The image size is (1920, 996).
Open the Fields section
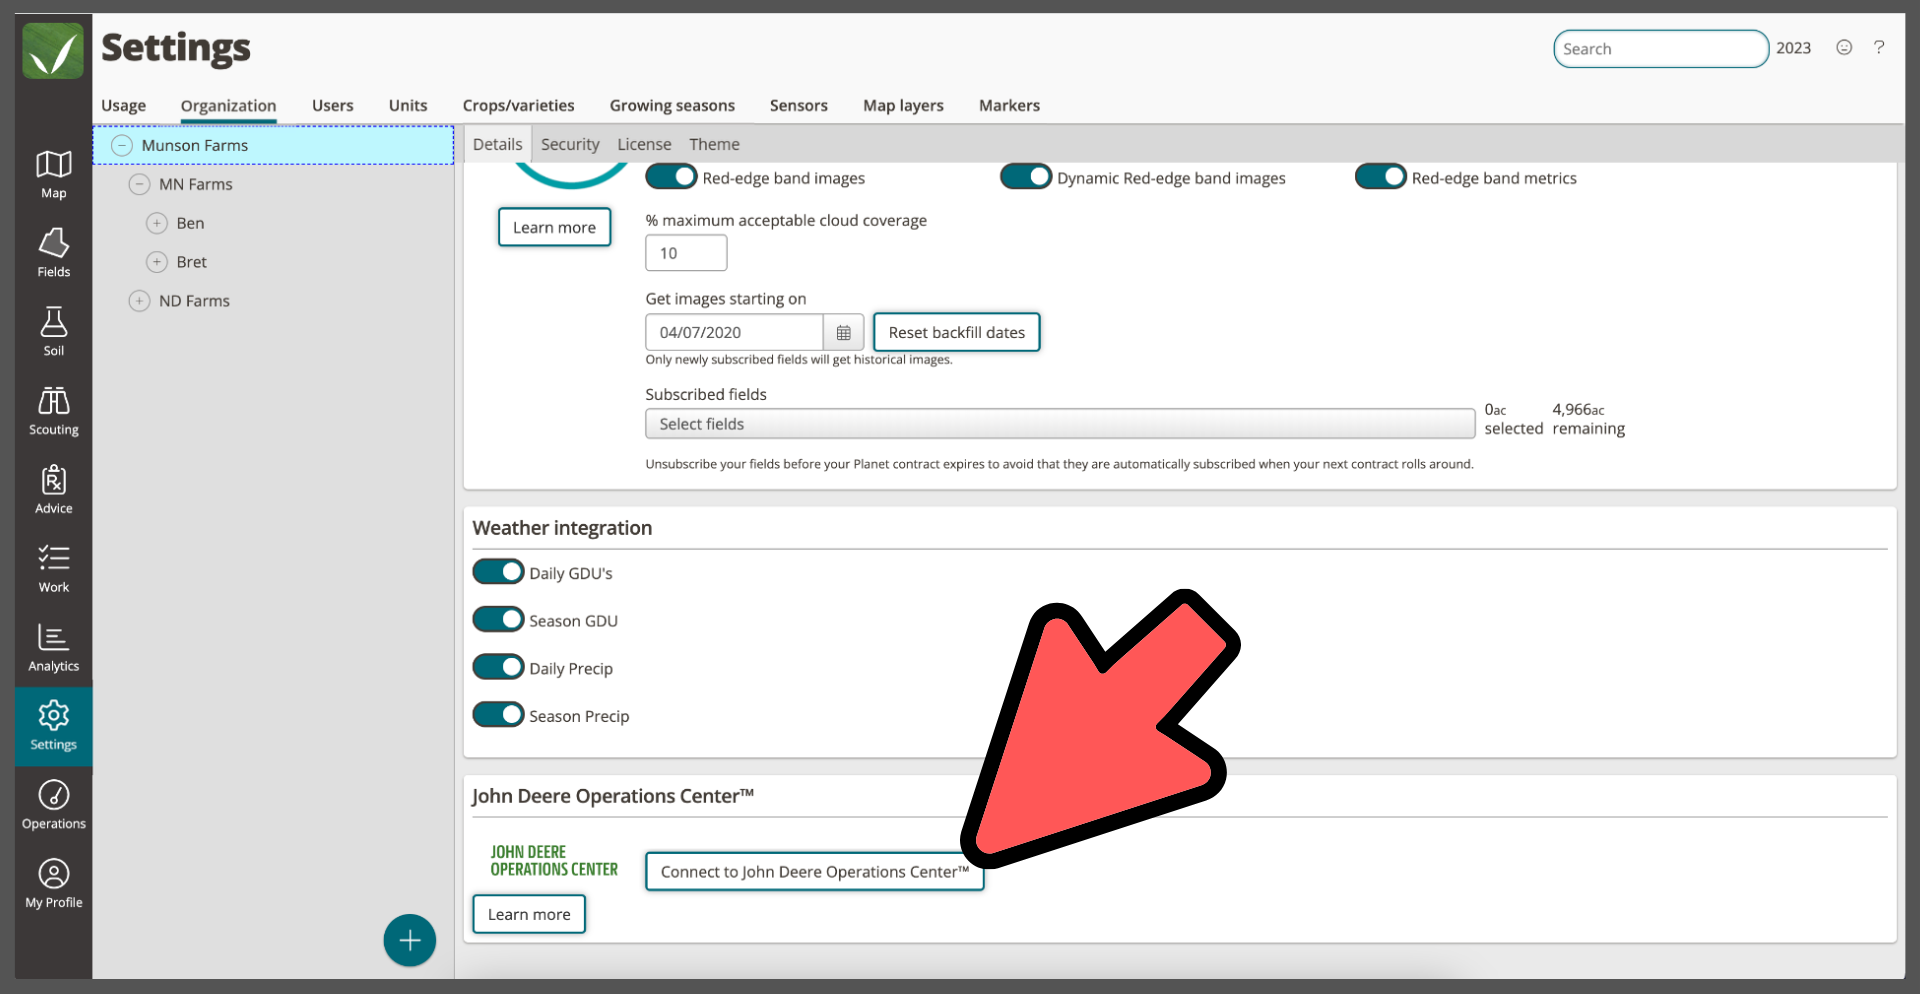click(x=53, y=253)
